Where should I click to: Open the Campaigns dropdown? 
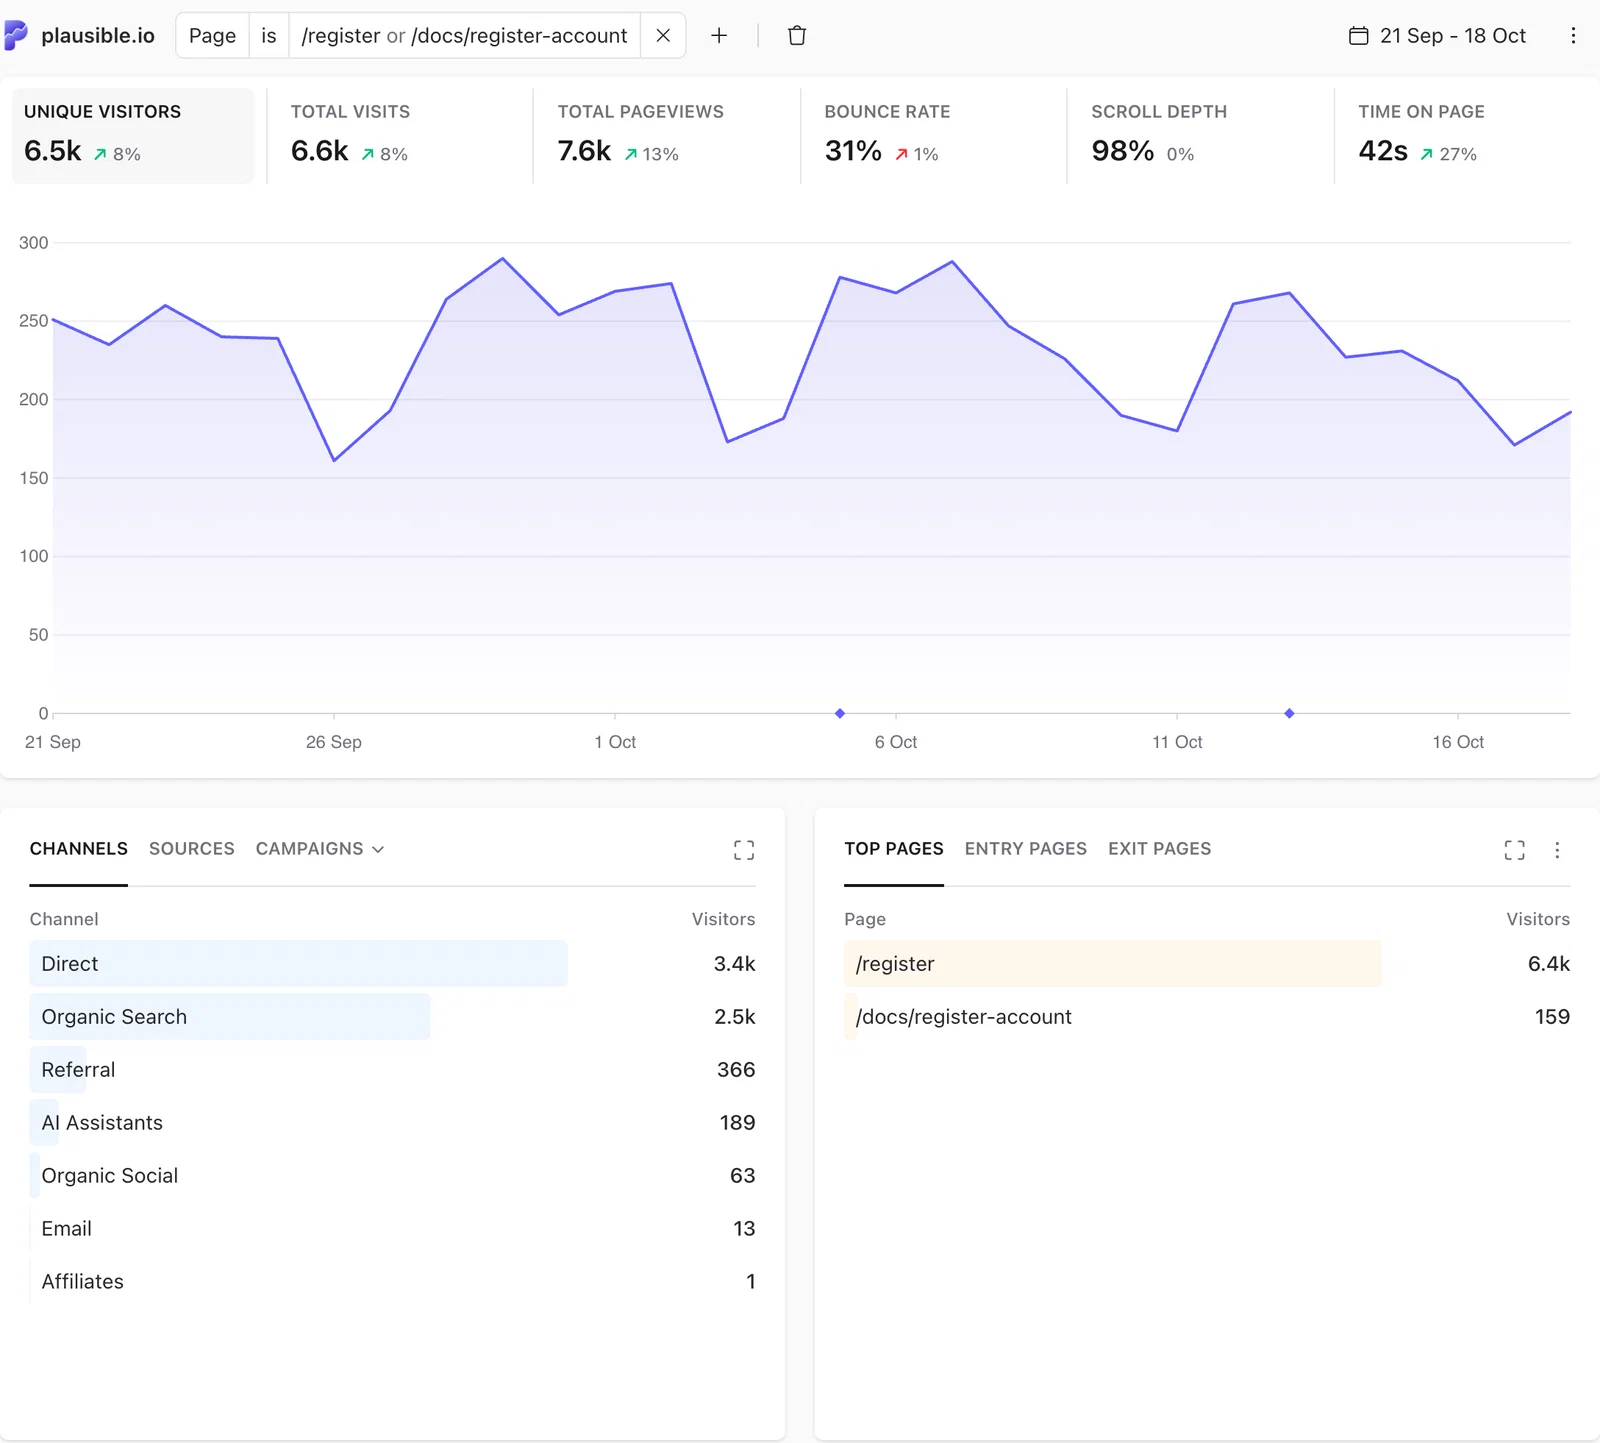pos(320,849)
